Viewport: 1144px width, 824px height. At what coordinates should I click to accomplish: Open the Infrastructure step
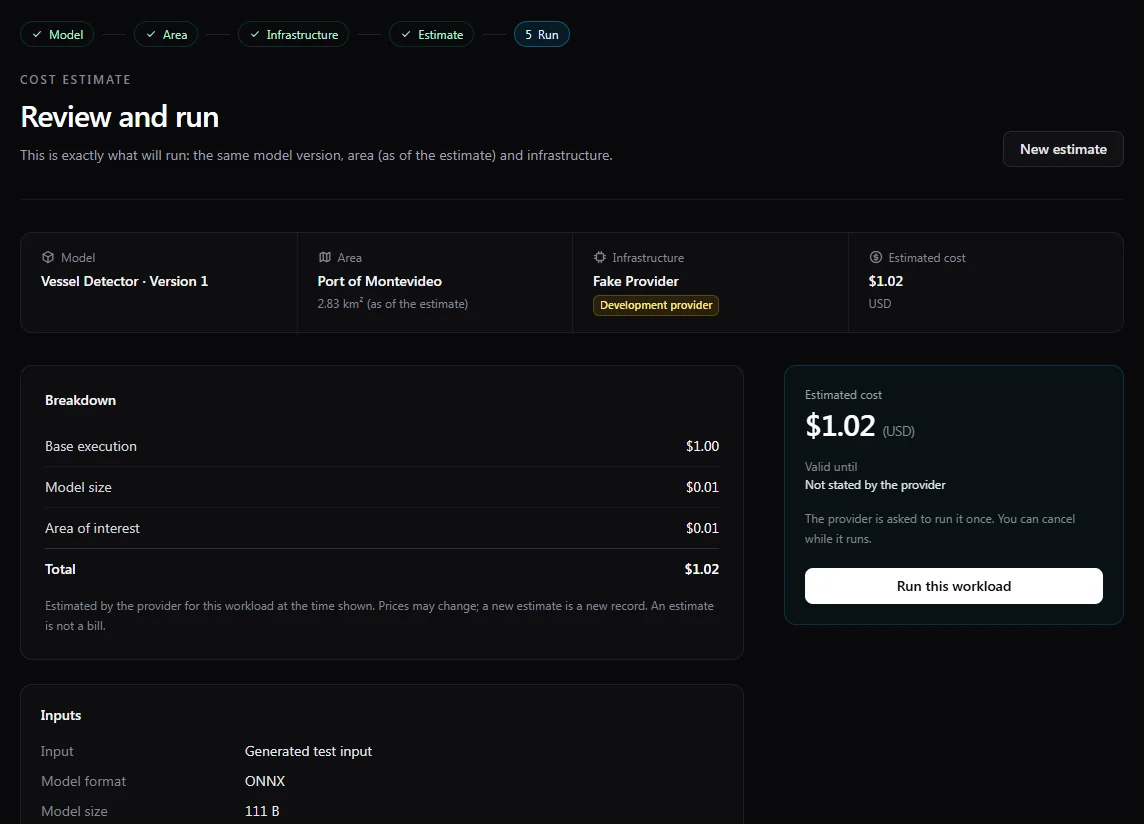[x=293, y=34]
